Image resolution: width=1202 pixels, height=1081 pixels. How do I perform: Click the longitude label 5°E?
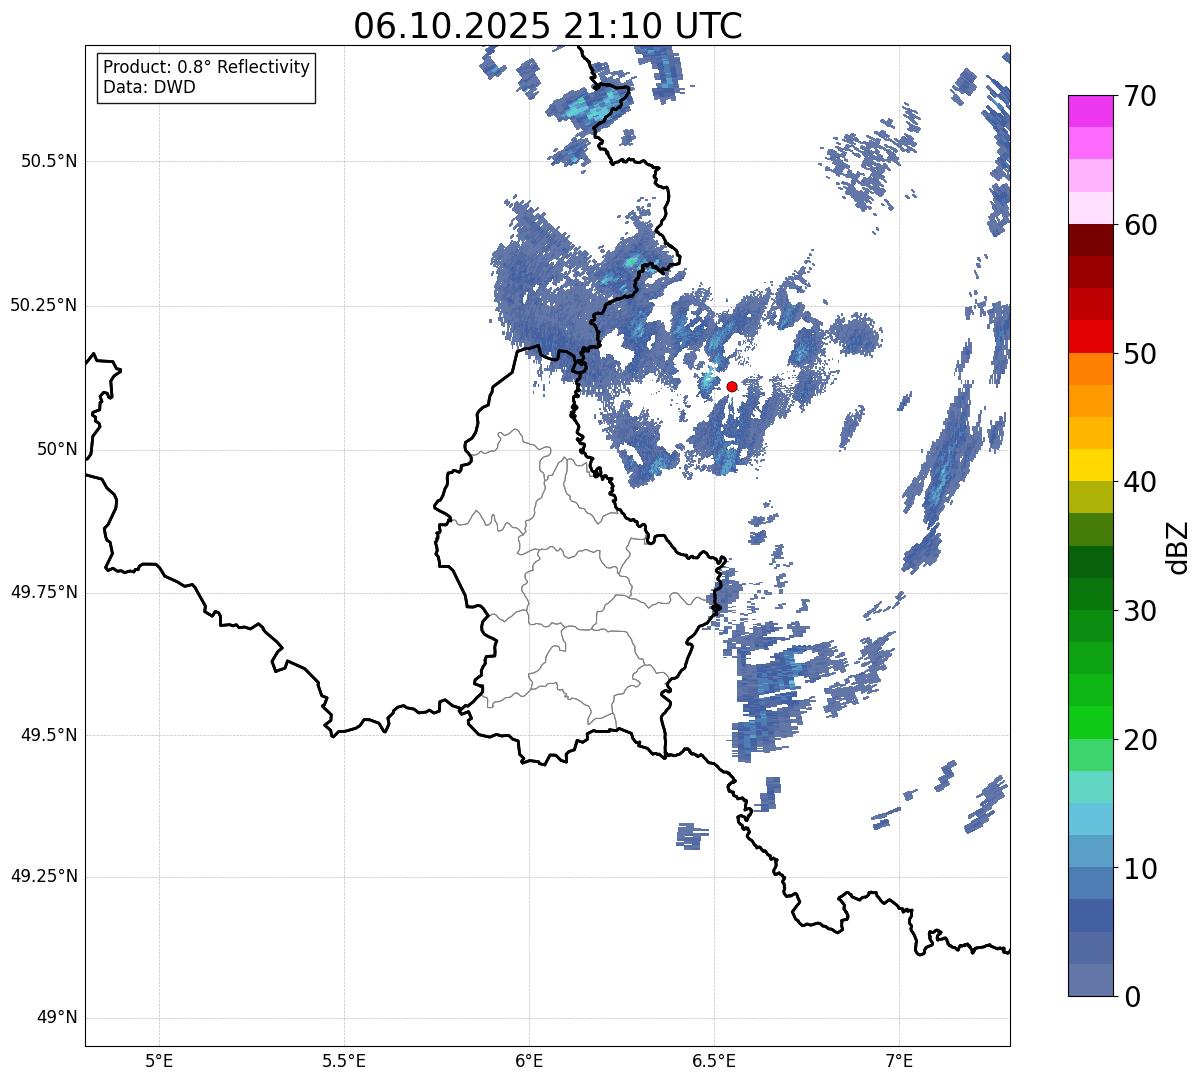point(159,1060)
